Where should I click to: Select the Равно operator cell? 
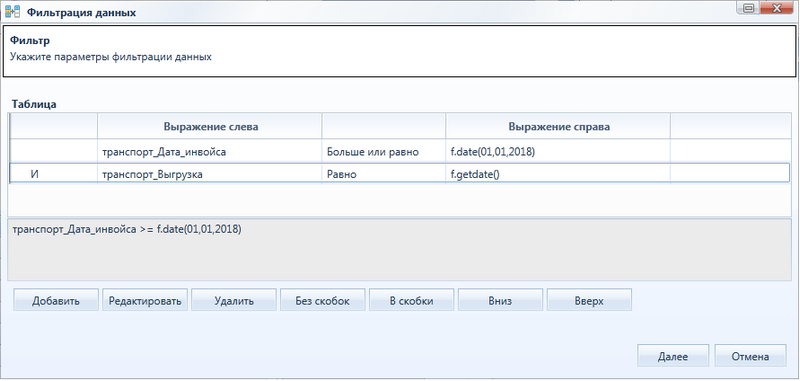(384, 174)
